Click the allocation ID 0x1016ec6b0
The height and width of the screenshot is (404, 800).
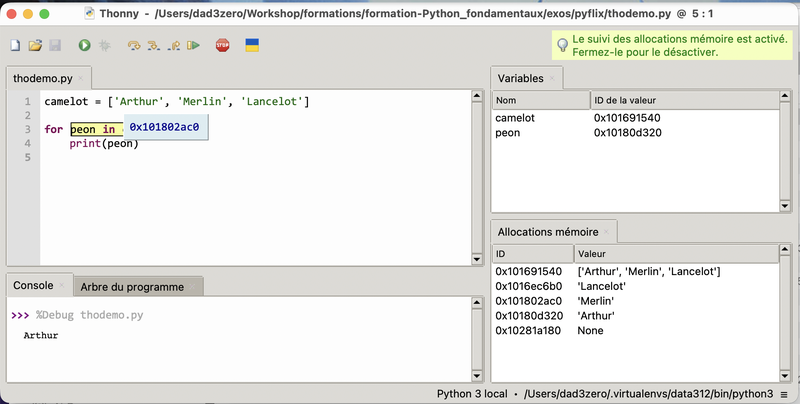tap(529, 286)
